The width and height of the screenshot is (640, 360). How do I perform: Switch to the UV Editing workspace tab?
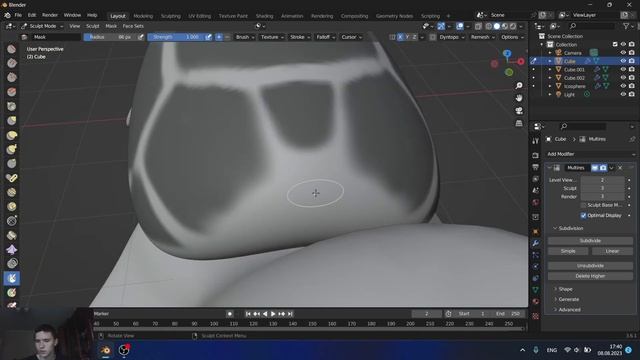[x=199, y=16]
